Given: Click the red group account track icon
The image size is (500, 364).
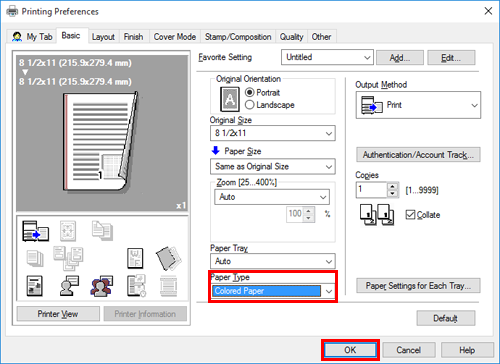Looking at the screenshot, I should (x=102, y=286).
